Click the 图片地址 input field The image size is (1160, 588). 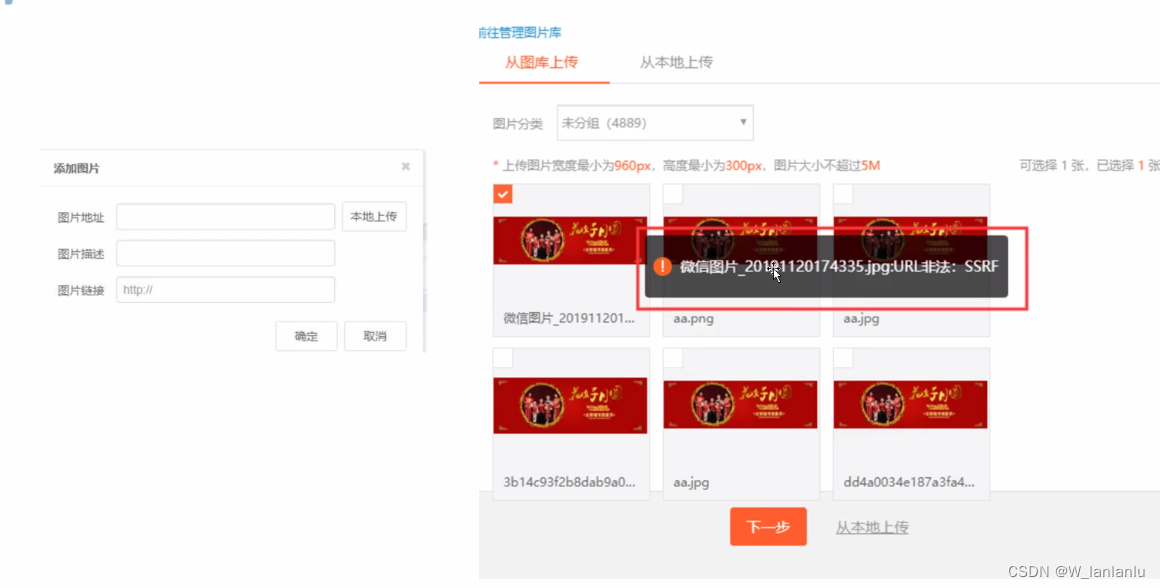pyautogui.click(x=226, y=217)
